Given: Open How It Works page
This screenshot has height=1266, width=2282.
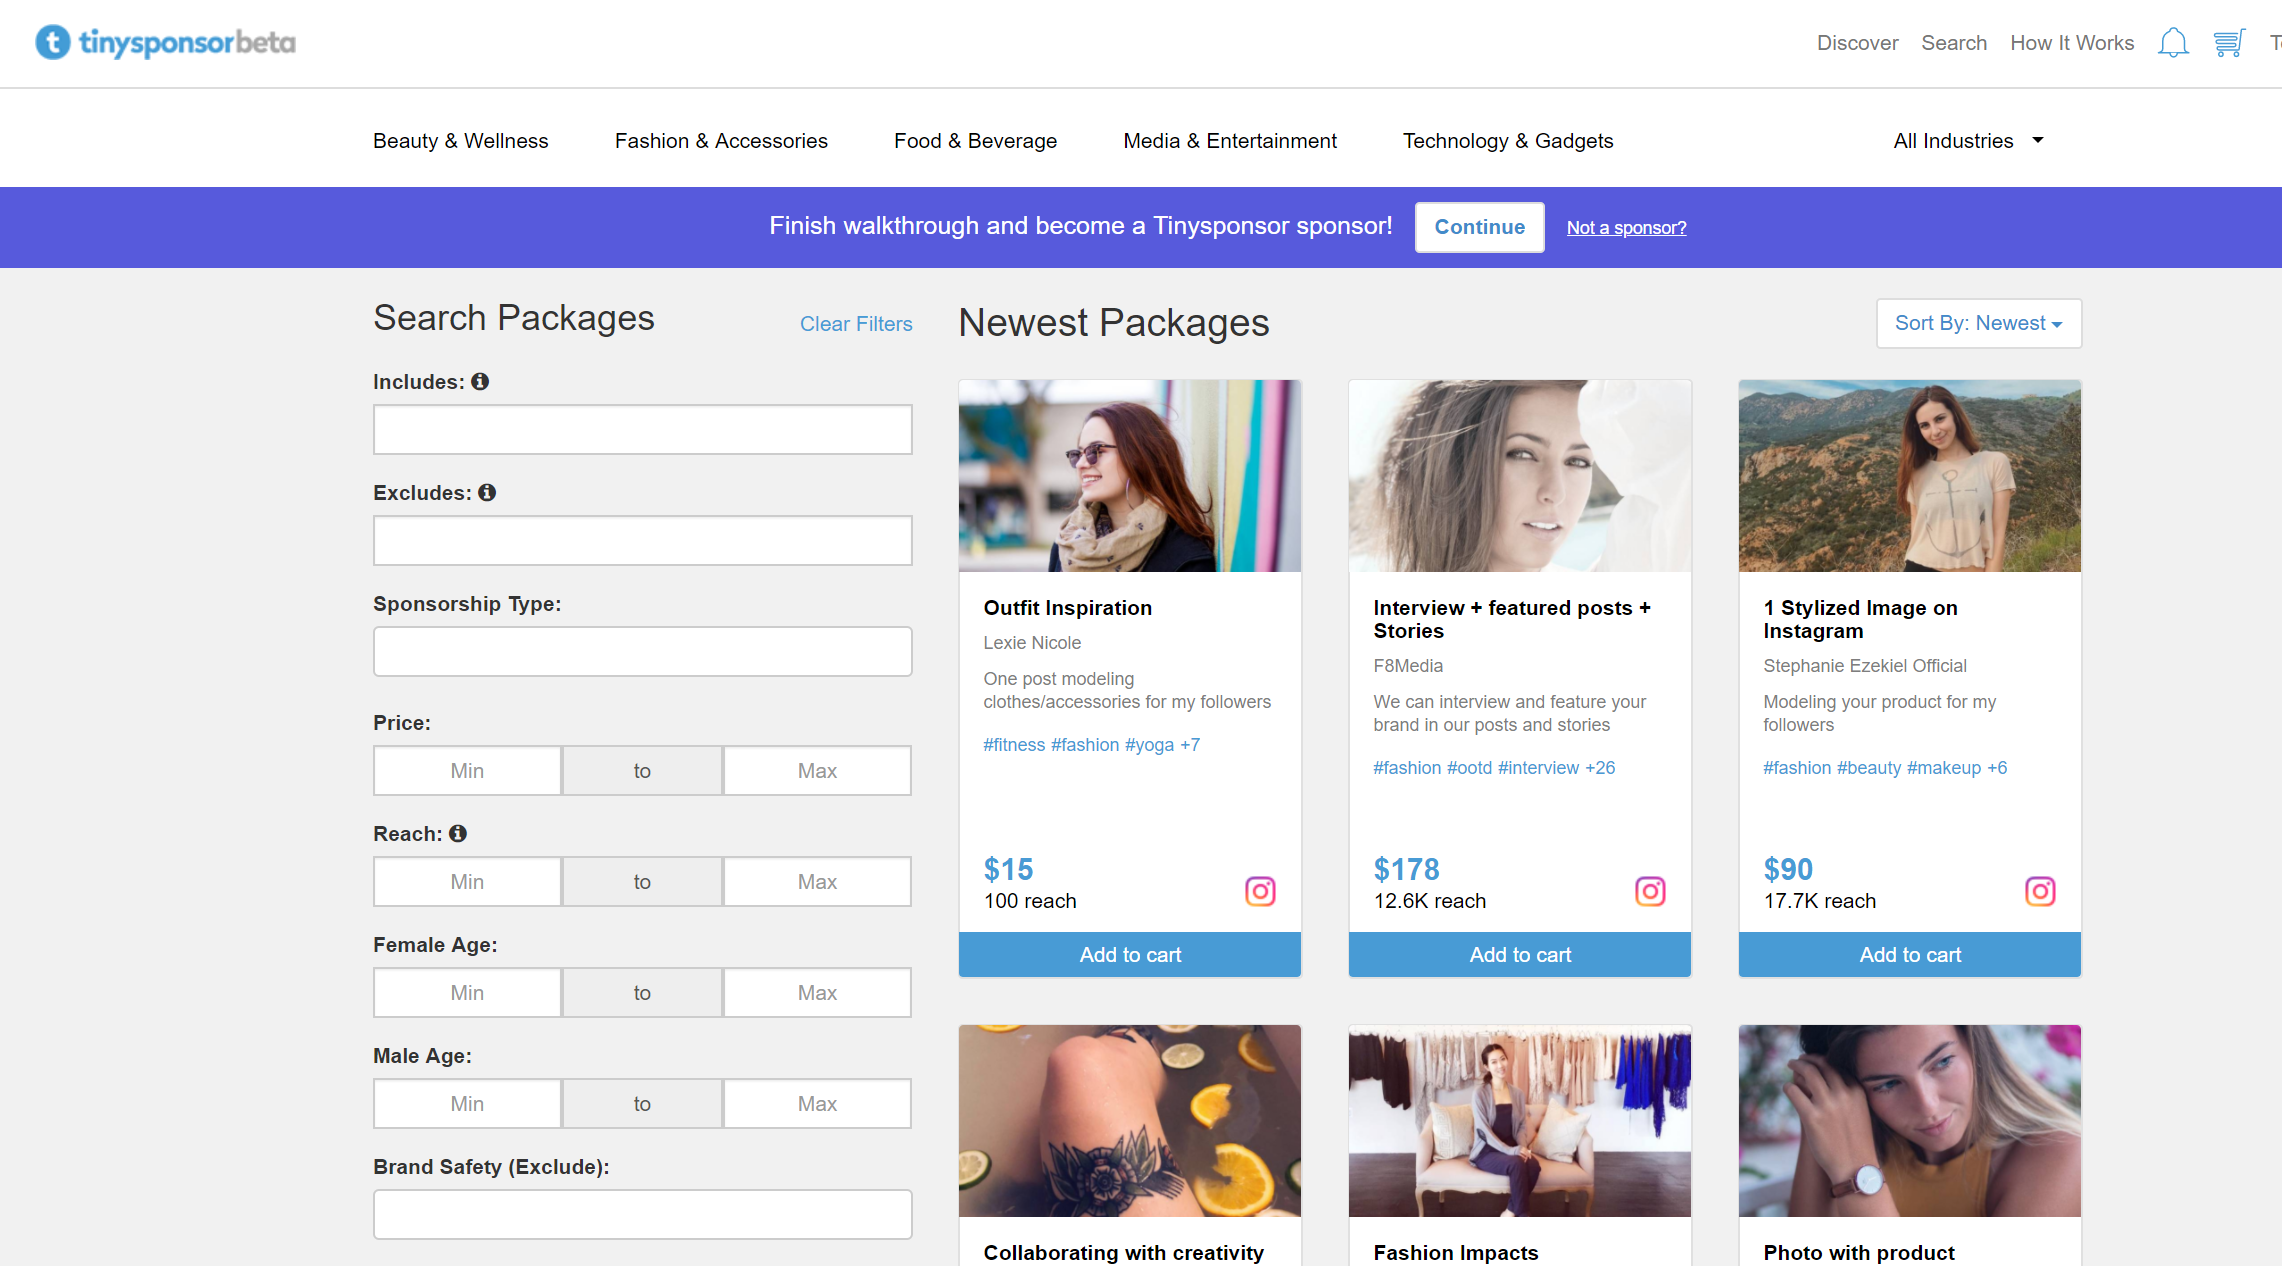Looking at the screenshot, I should [2072, 43].
